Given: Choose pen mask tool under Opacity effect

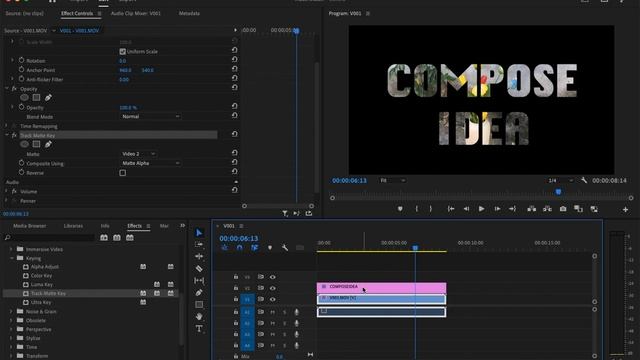Looking at the screenshot, I should pyautogui.click(x=48, y=98).
